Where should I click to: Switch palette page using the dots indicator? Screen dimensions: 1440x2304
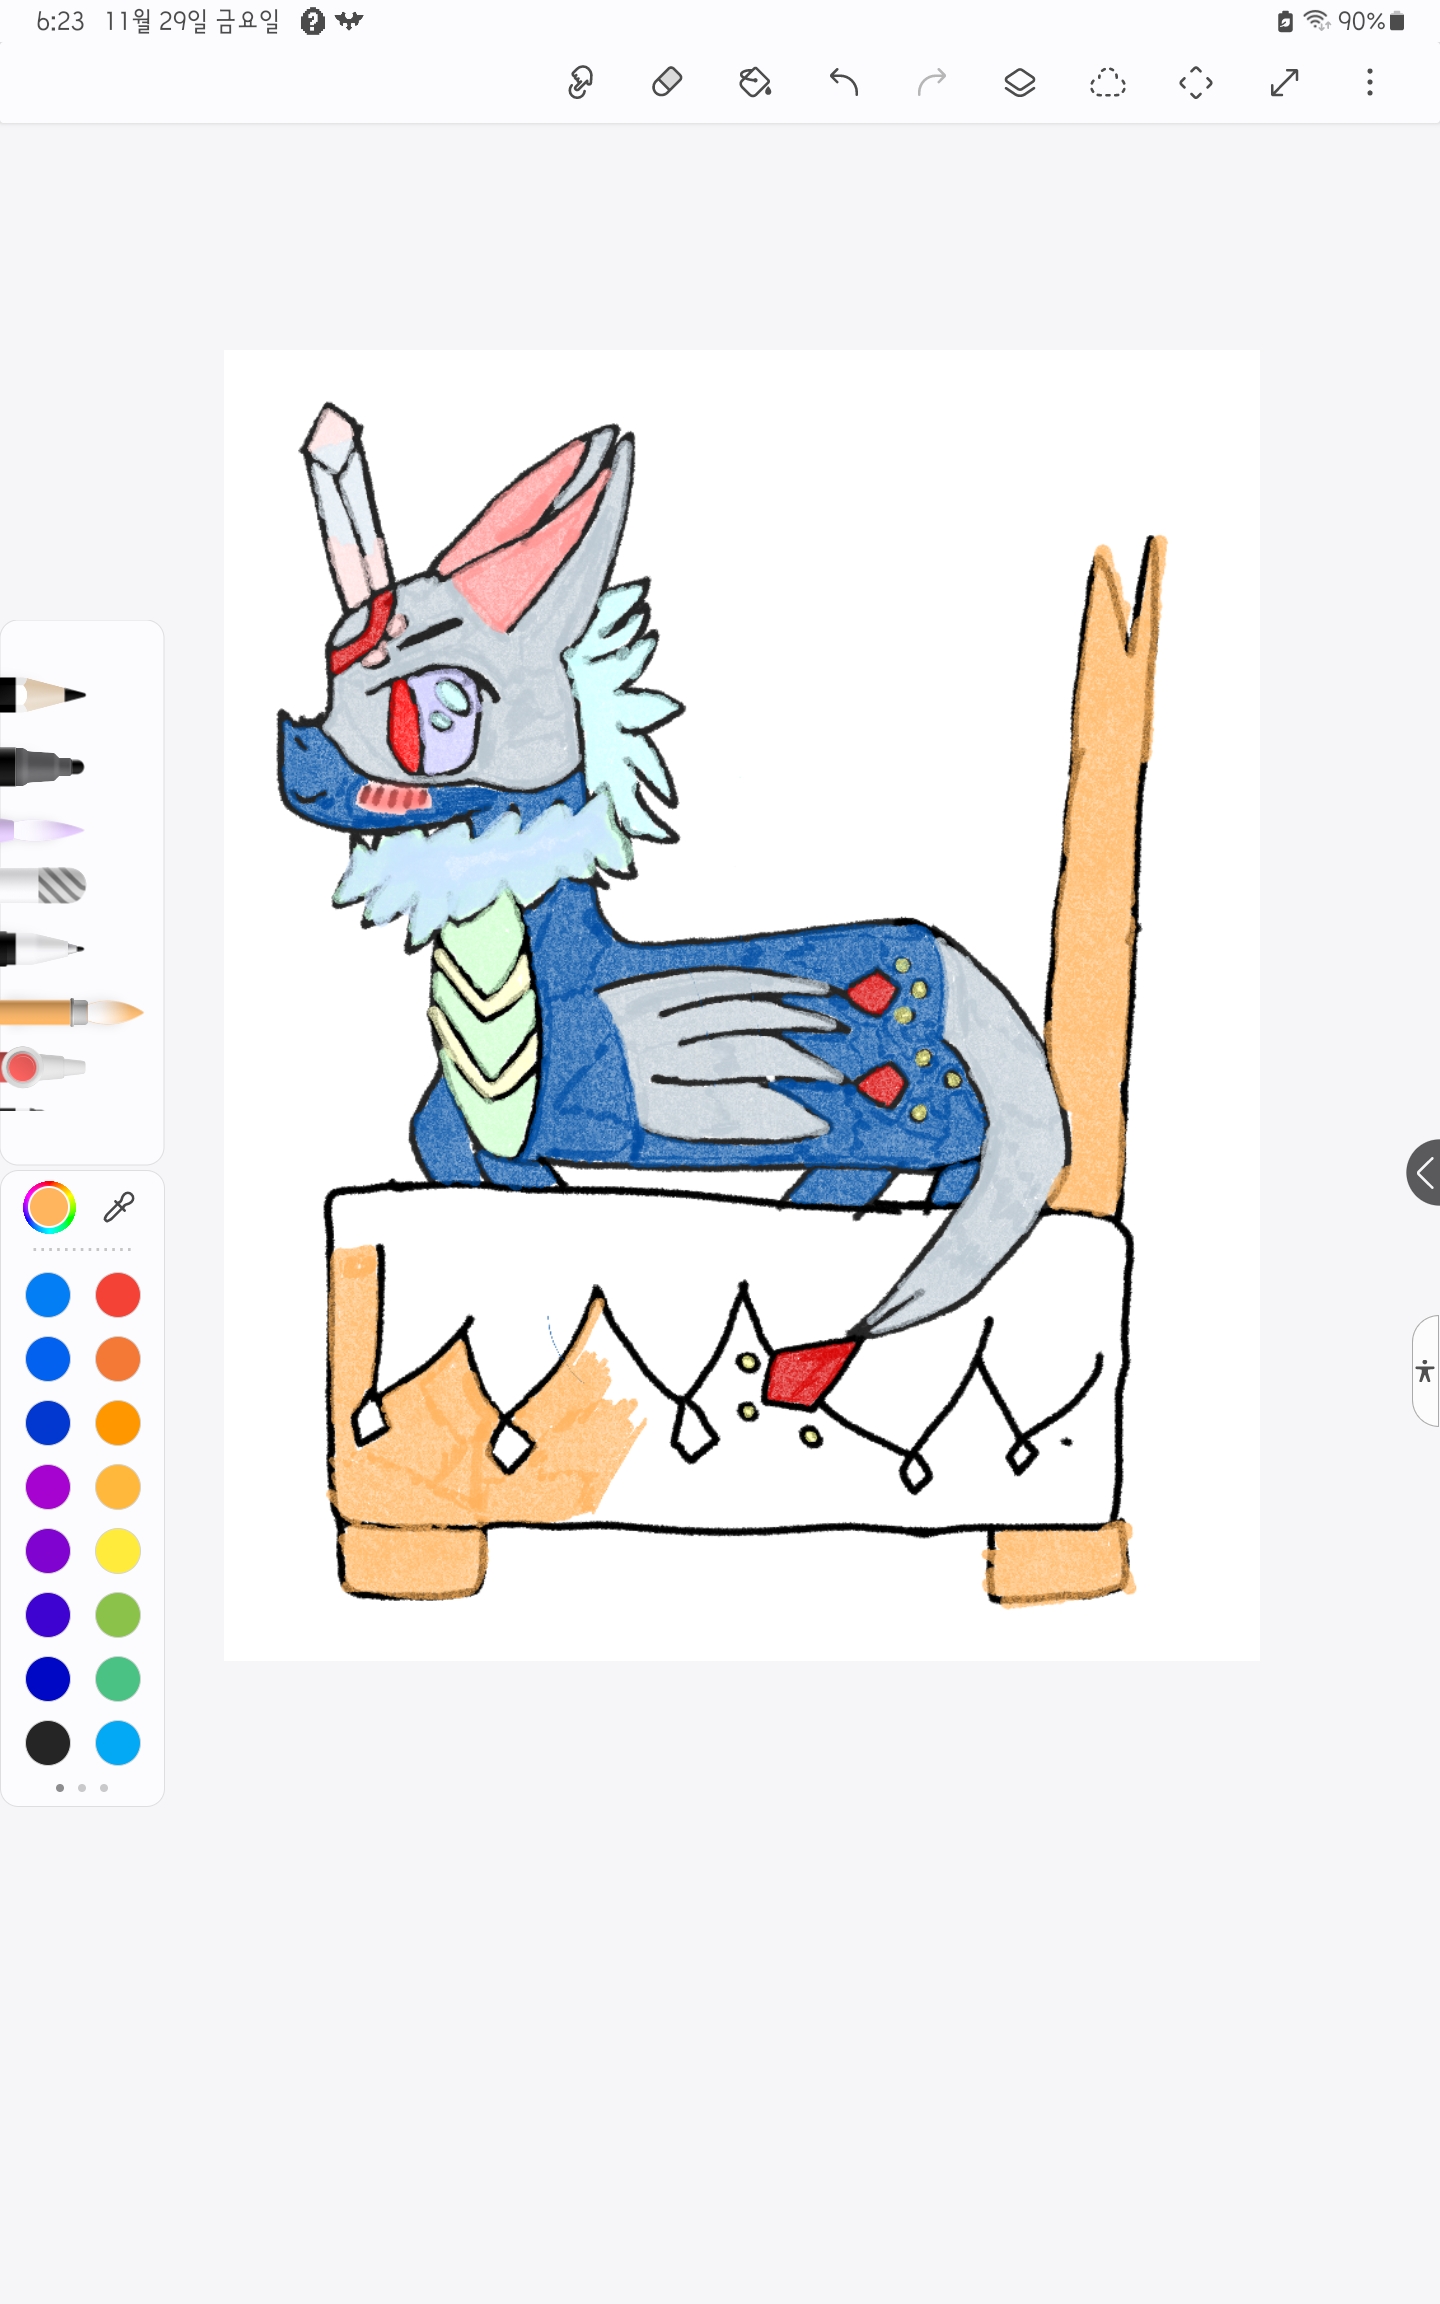click(82, 1788)
